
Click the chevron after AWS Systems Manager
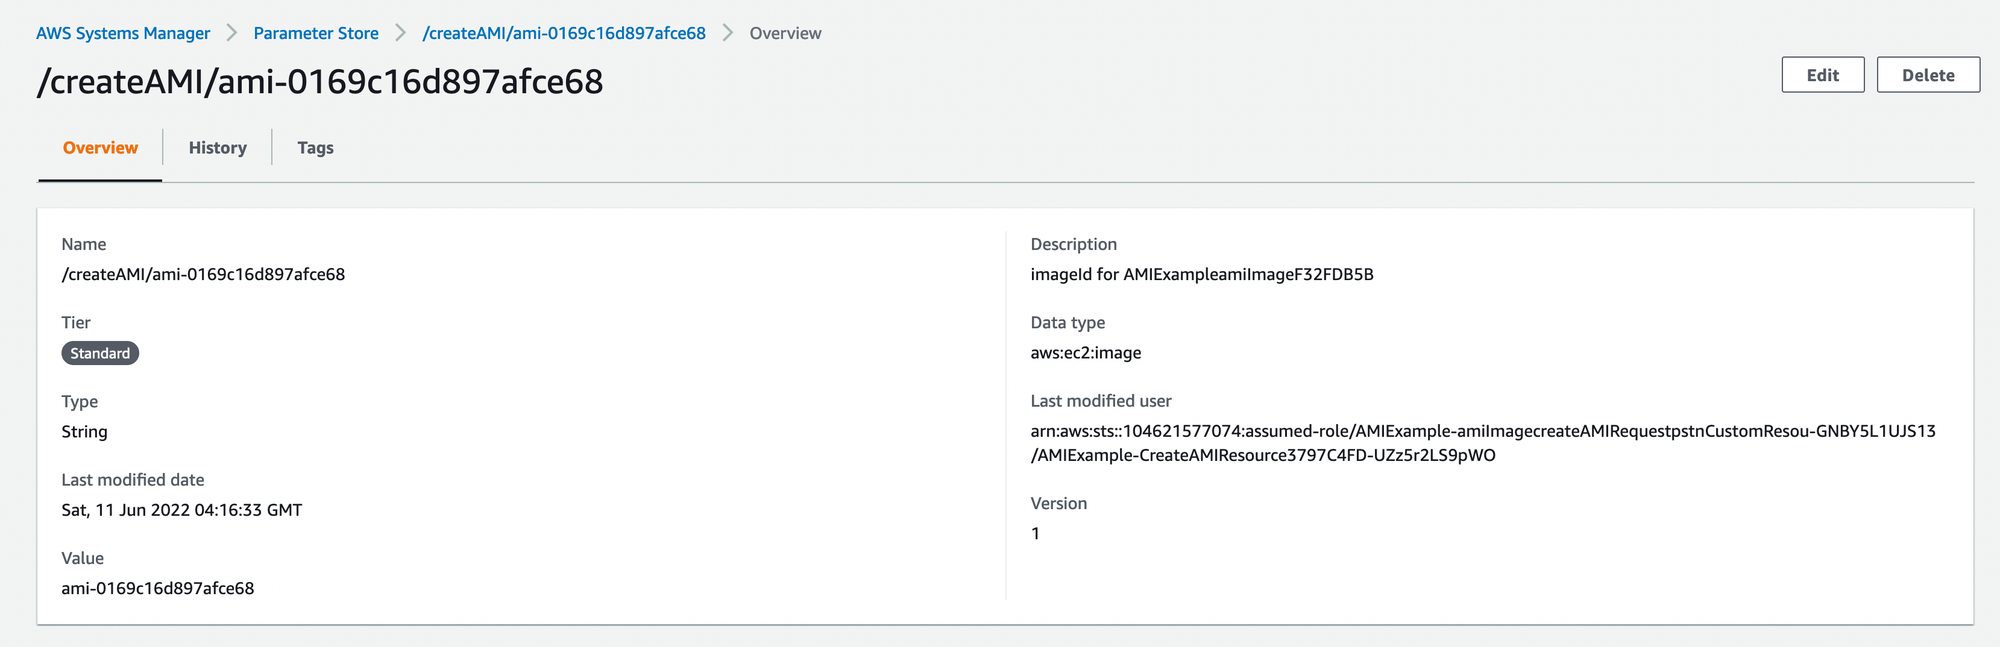[x=232, y=33]
